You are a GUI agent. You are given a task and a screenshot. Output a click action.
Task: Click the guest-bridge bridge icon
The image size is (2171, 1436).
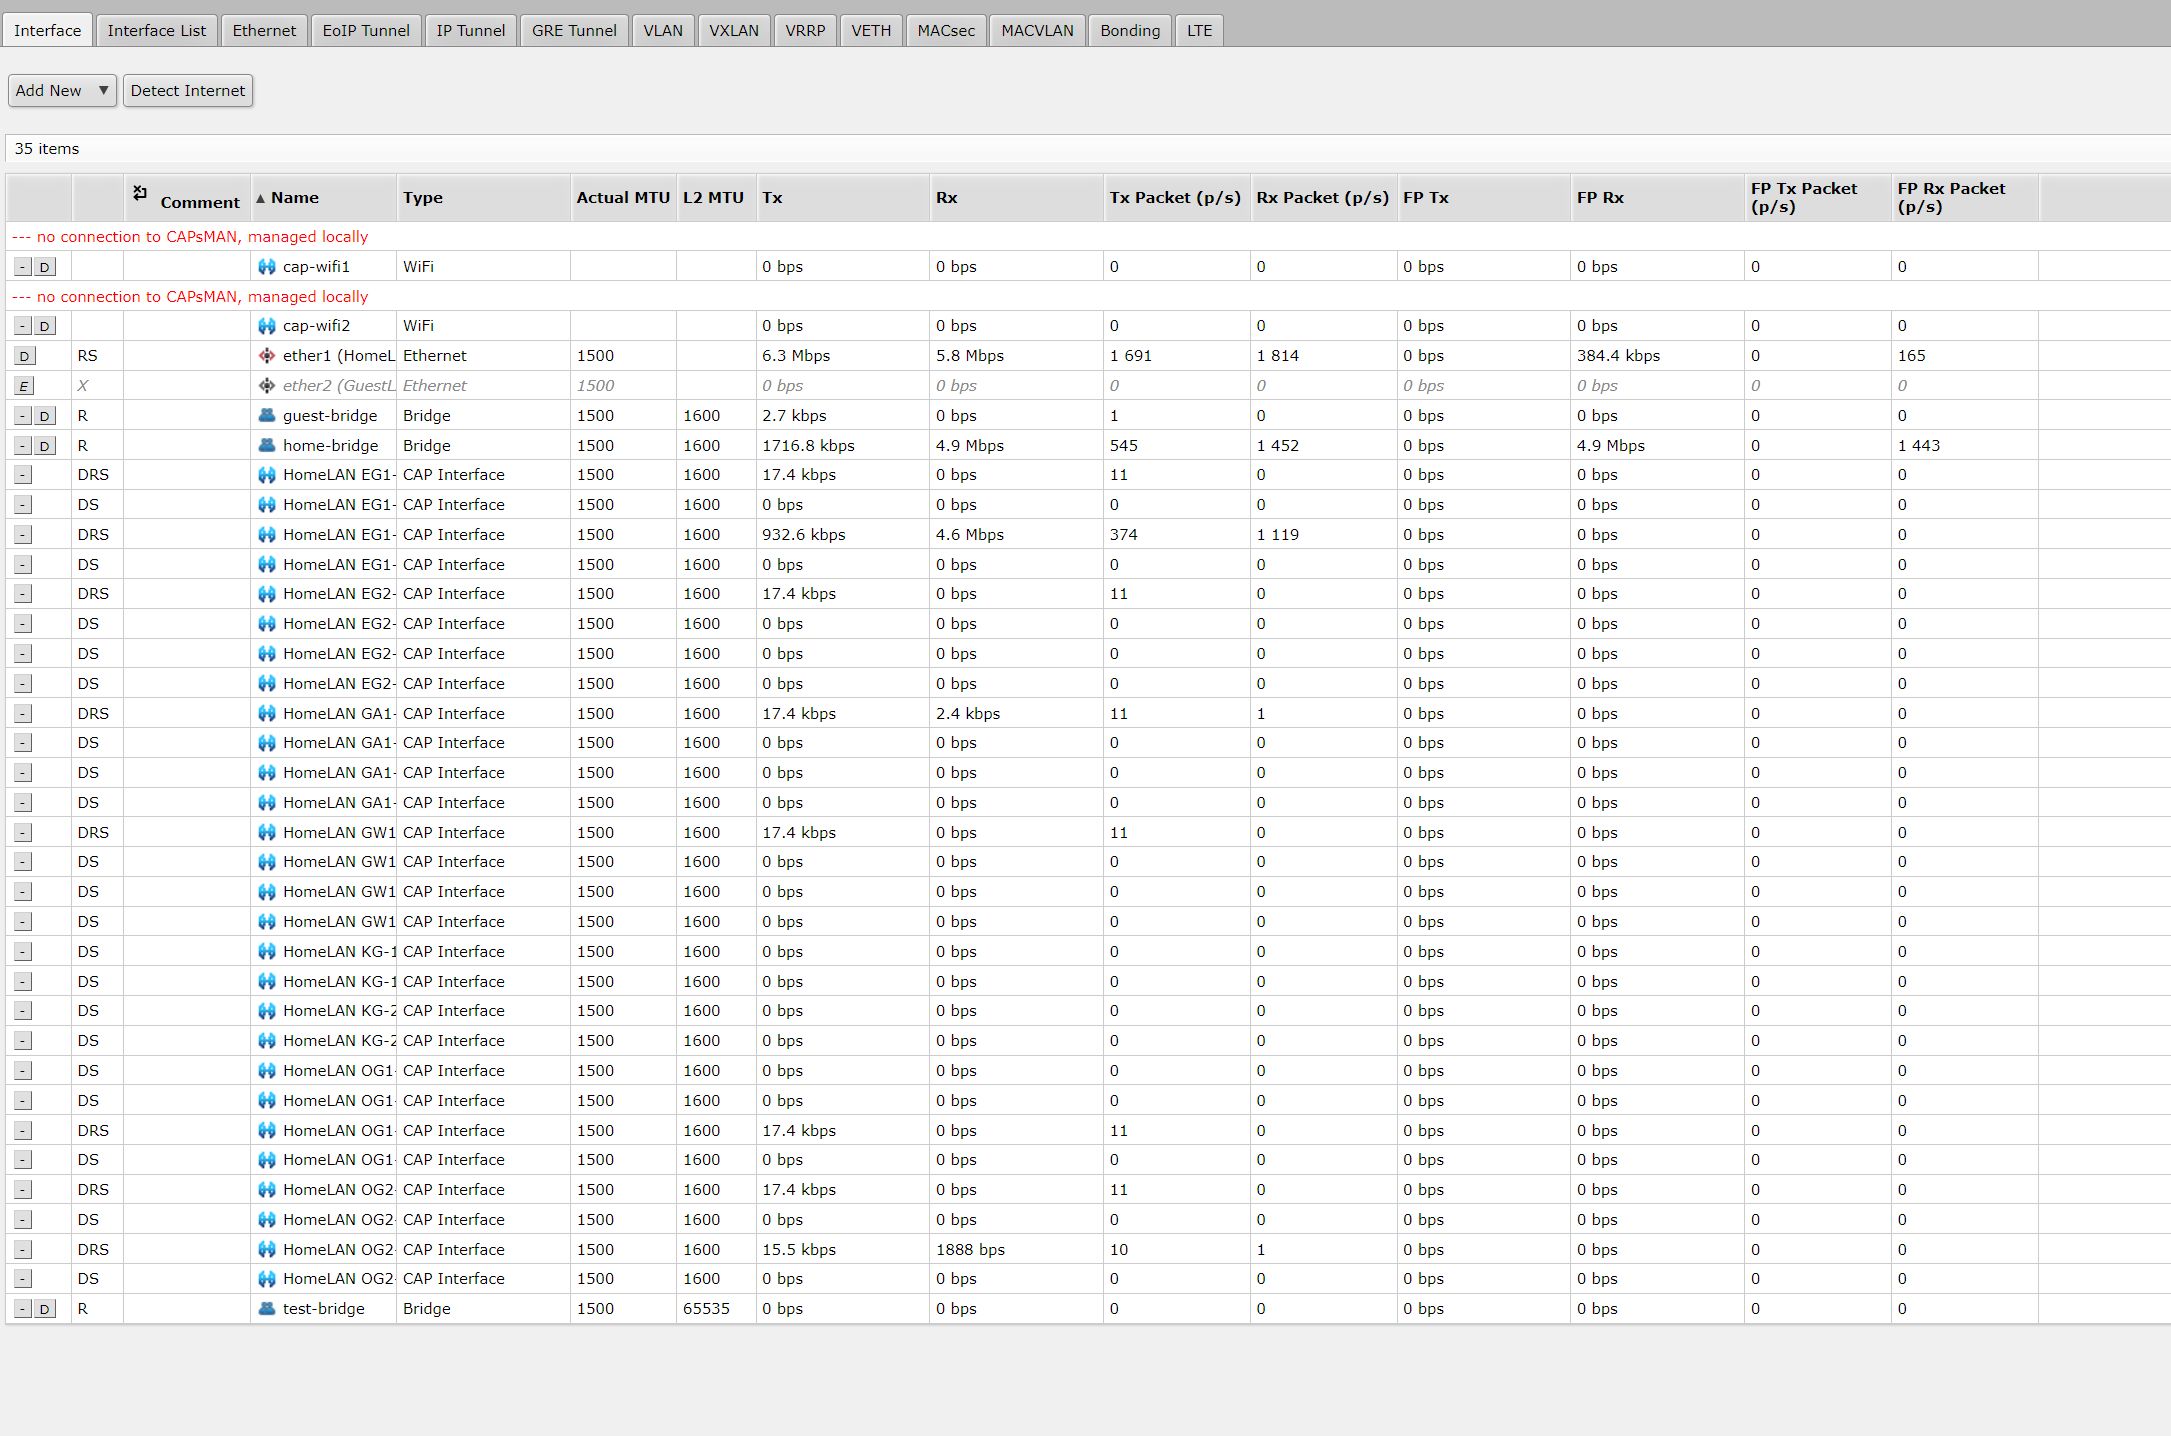(266, 416)
